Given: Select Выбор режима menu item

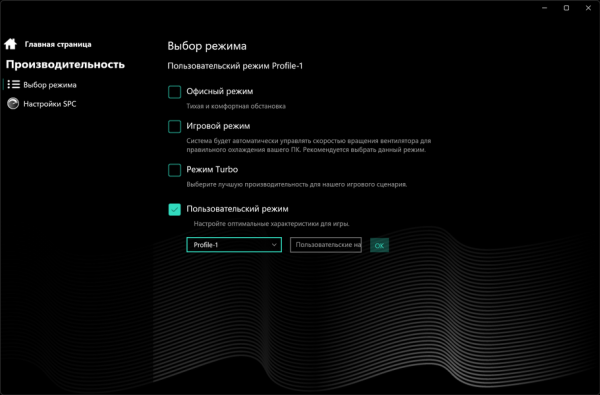Looking at the screenshot, I should (x=50, y=85).
